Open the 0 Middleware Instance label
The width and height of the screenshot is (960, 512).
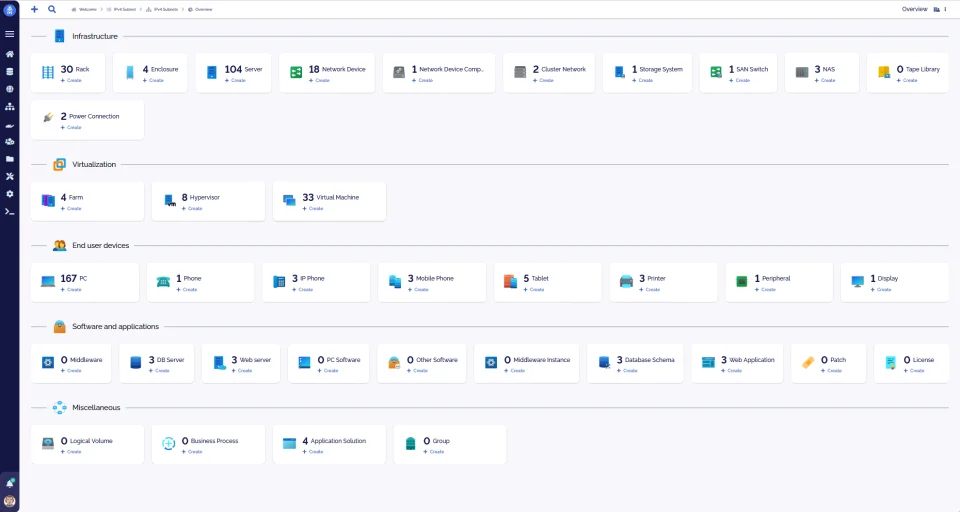[537, 360]
